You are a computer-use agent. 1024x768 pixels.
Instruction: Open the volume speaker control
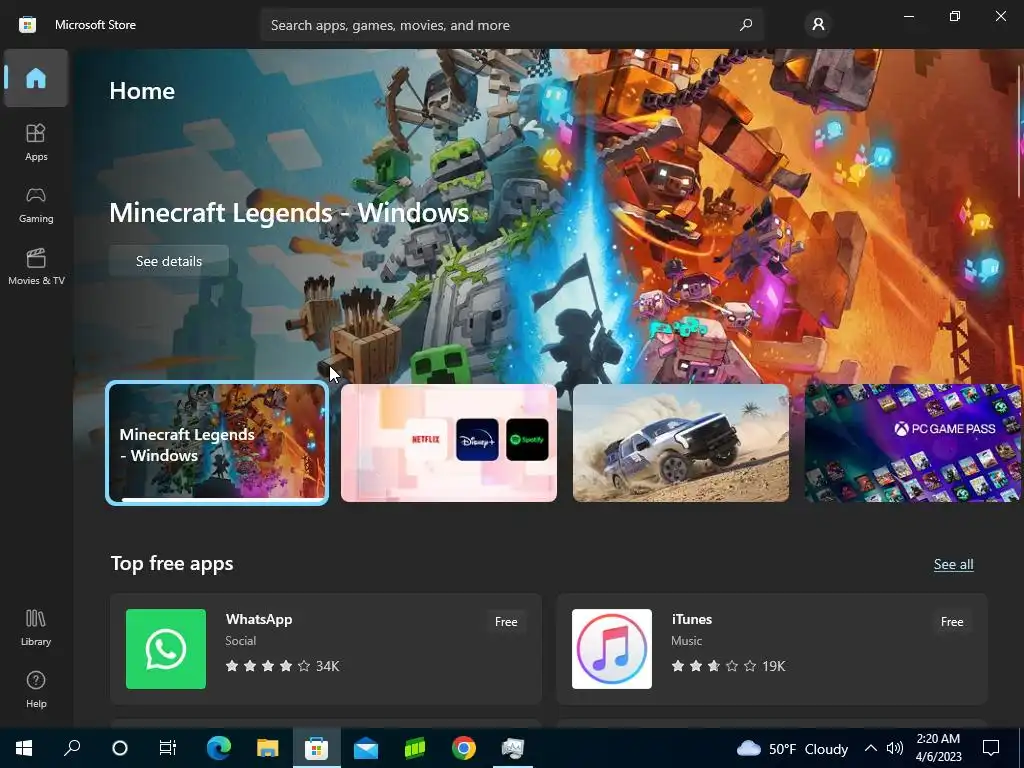point(895,748)
